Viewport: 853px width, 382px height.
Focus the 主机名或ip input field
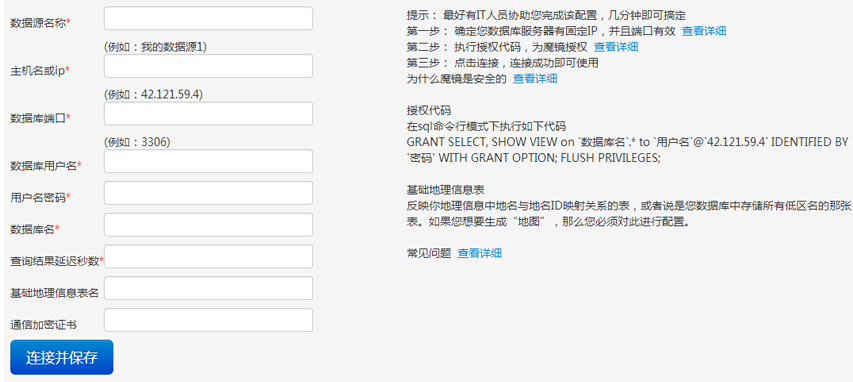click(x=208, y=66)
